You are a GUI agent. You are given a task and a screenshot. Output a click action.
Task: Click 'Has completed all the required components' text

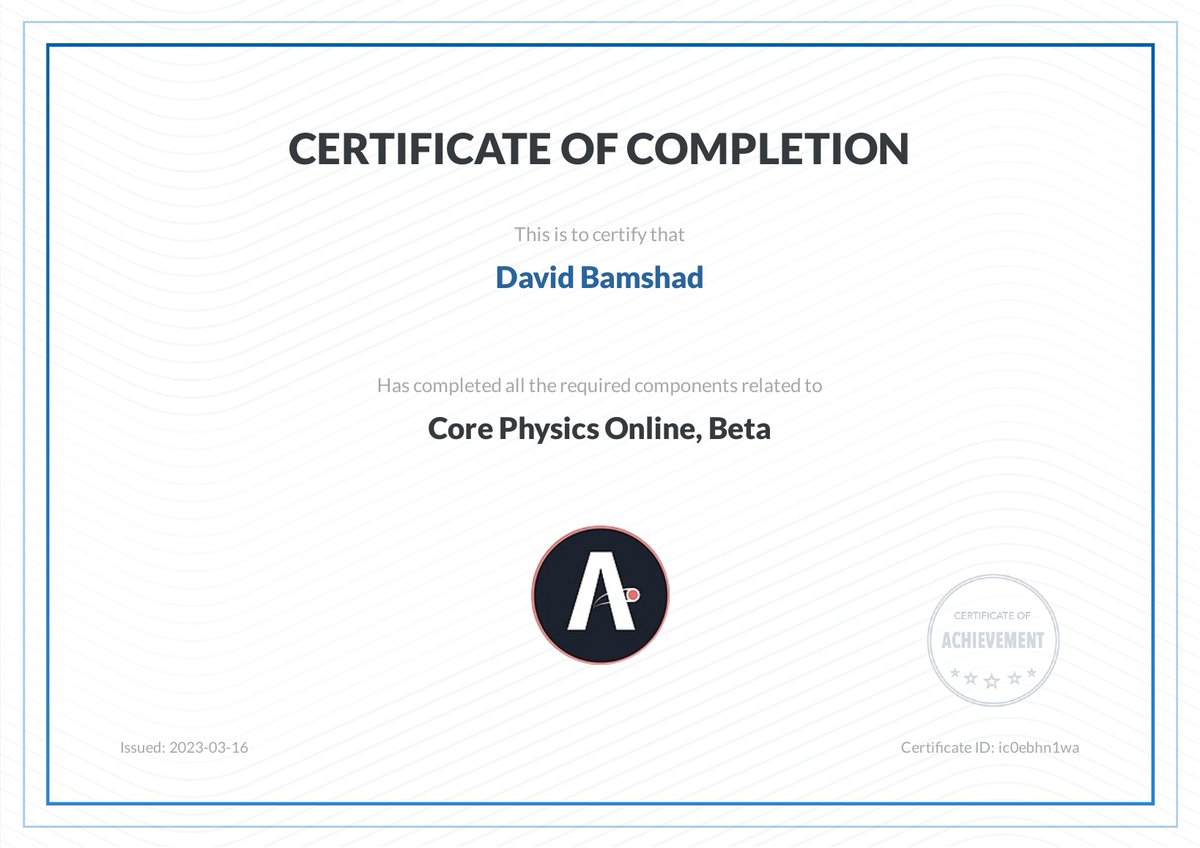(x=600, y=385)
